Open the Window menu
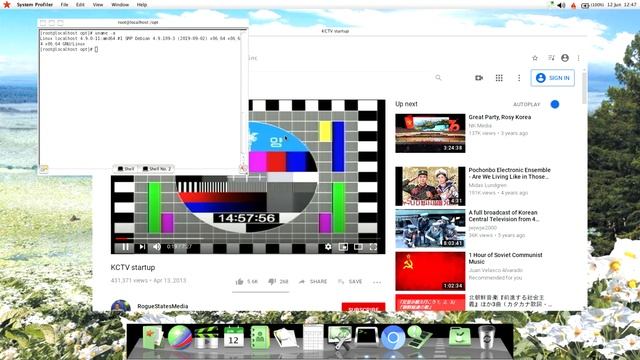 click(x=120, y=4)
